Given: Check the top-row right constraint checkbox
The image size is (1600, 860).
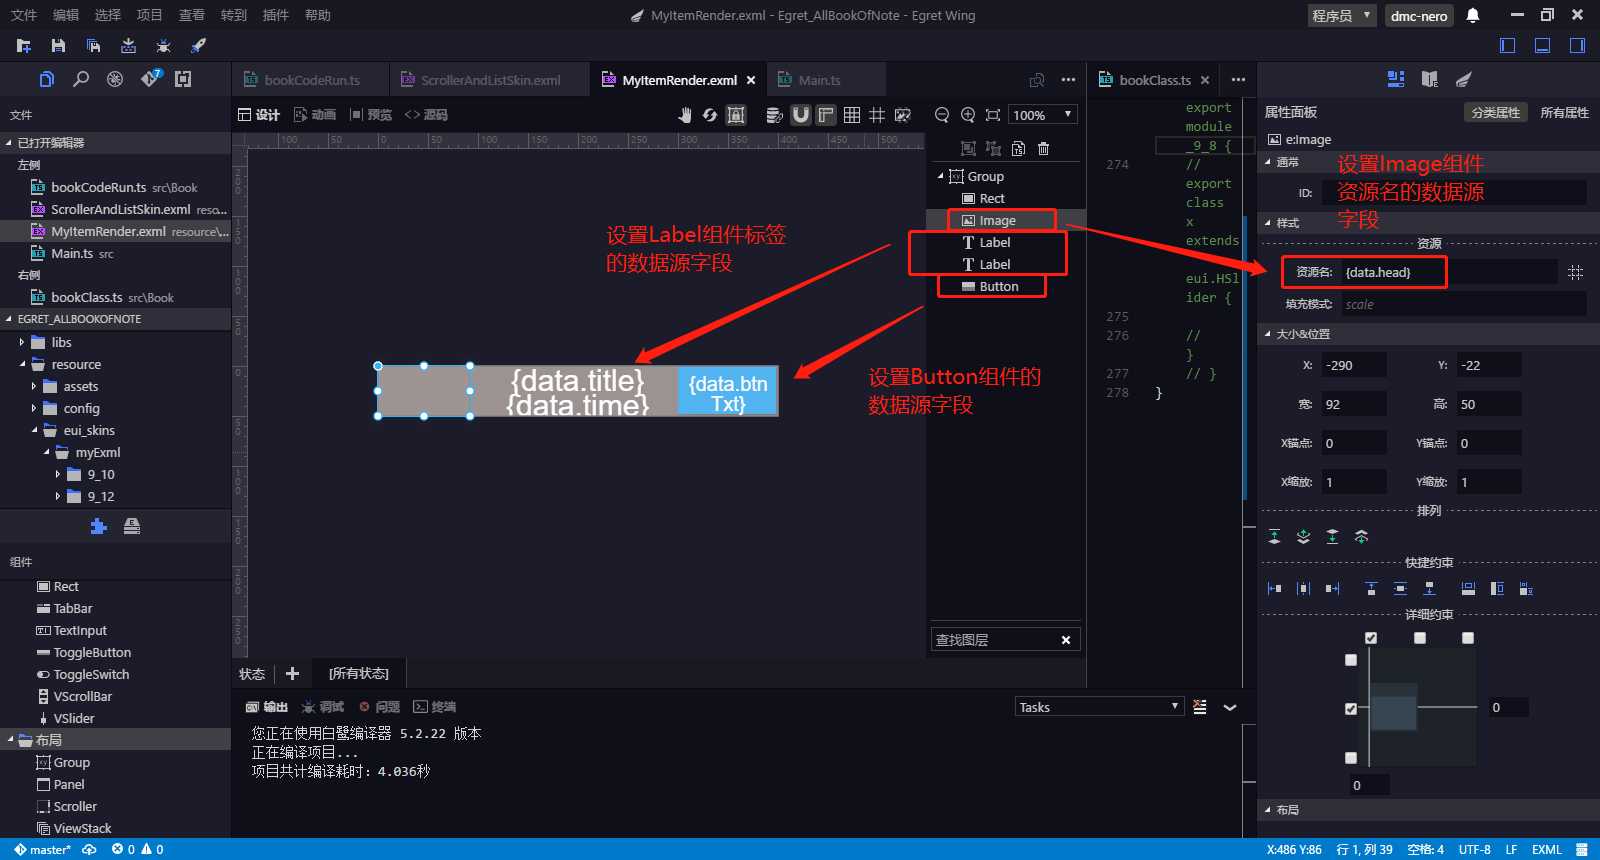Looking at the screenshot, I should point(1468,638).
